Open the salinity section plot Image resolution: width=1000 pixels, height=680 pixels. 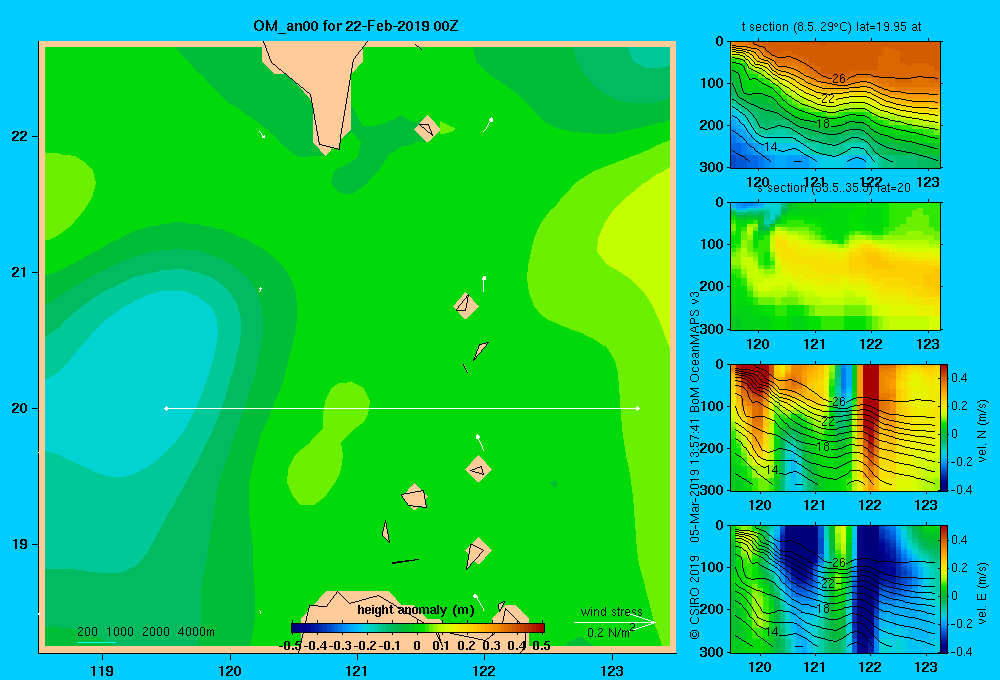tap(835, 266)
